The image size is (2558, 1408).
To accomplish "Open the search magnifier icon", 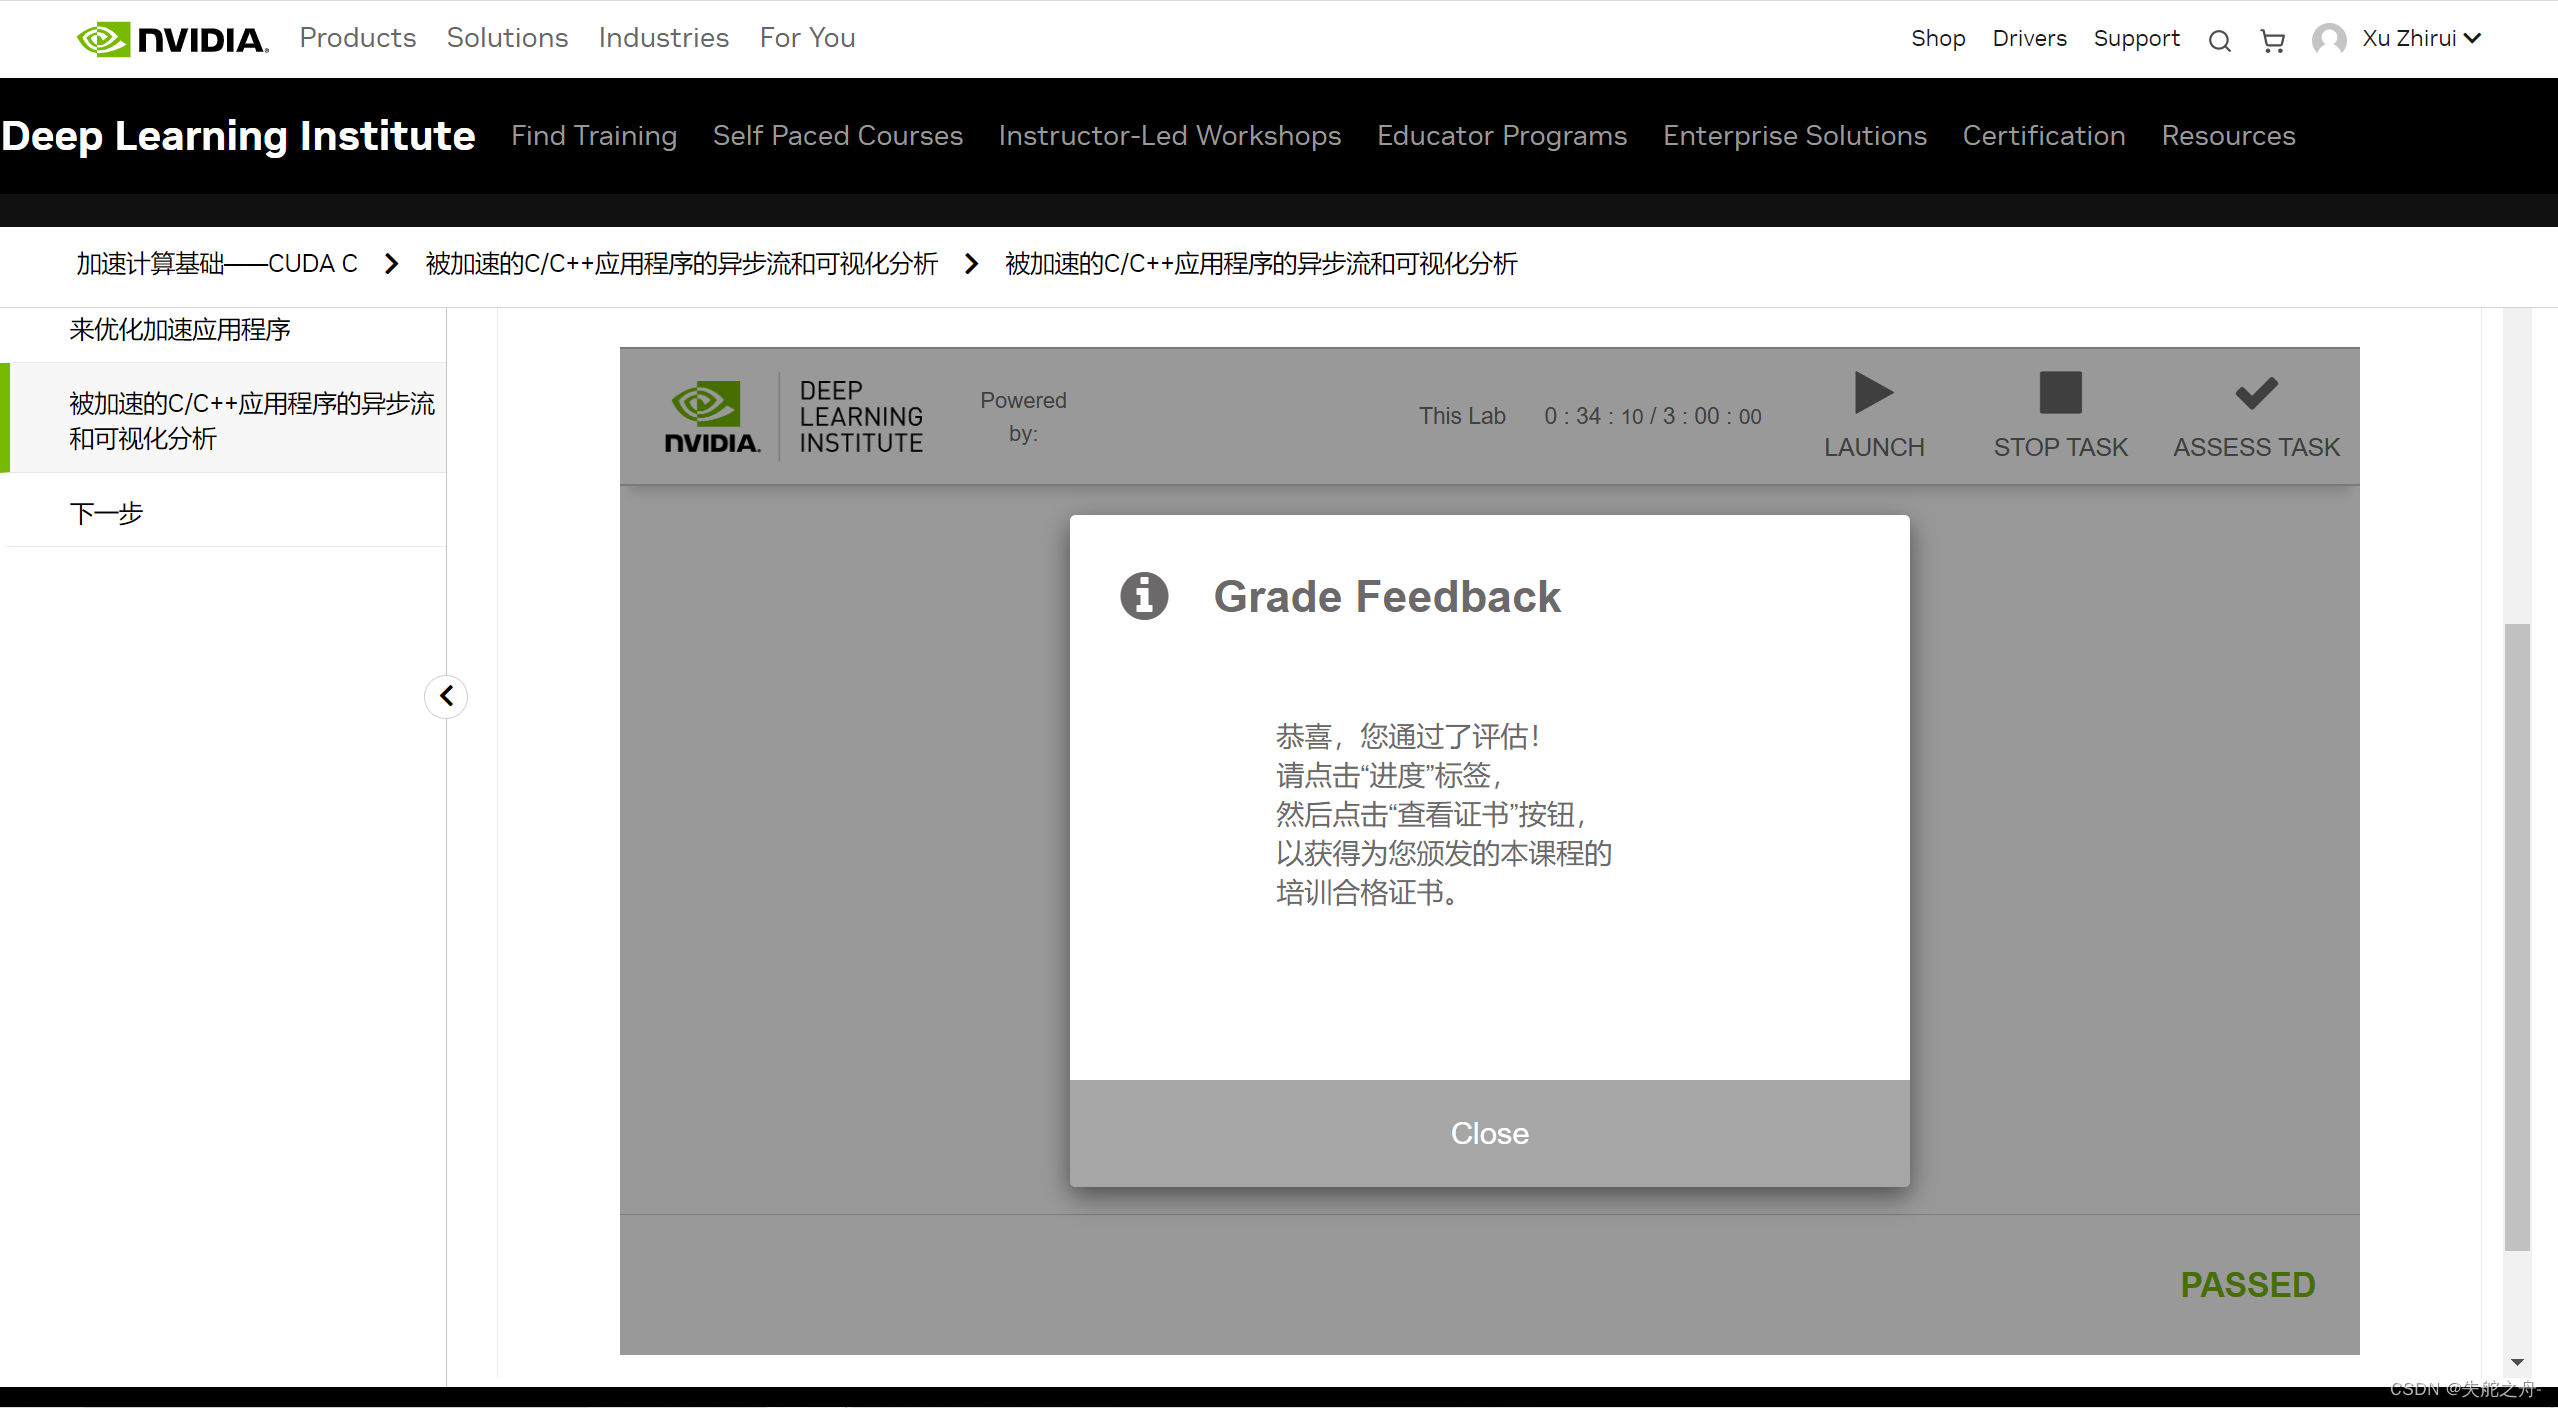I will pyautogui.click(x=2219, y=41).
